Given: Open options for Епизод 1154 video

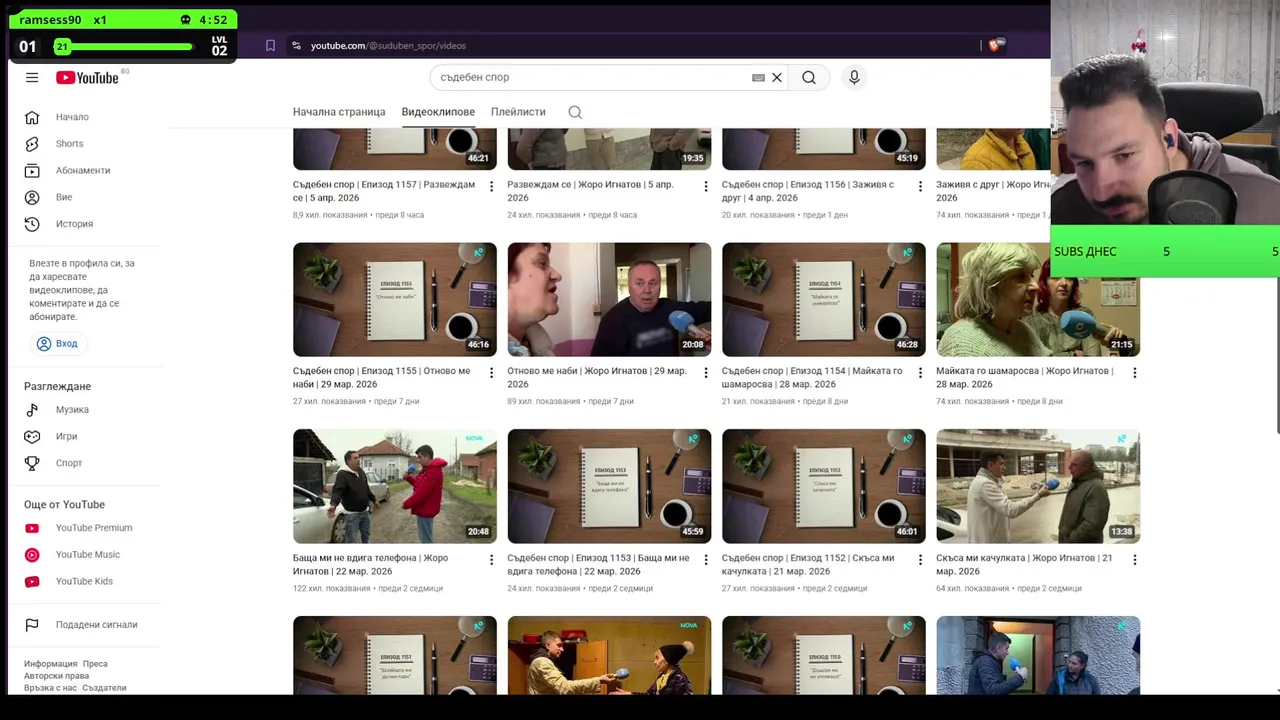Looking at the screenshot, I should [920, 372].
